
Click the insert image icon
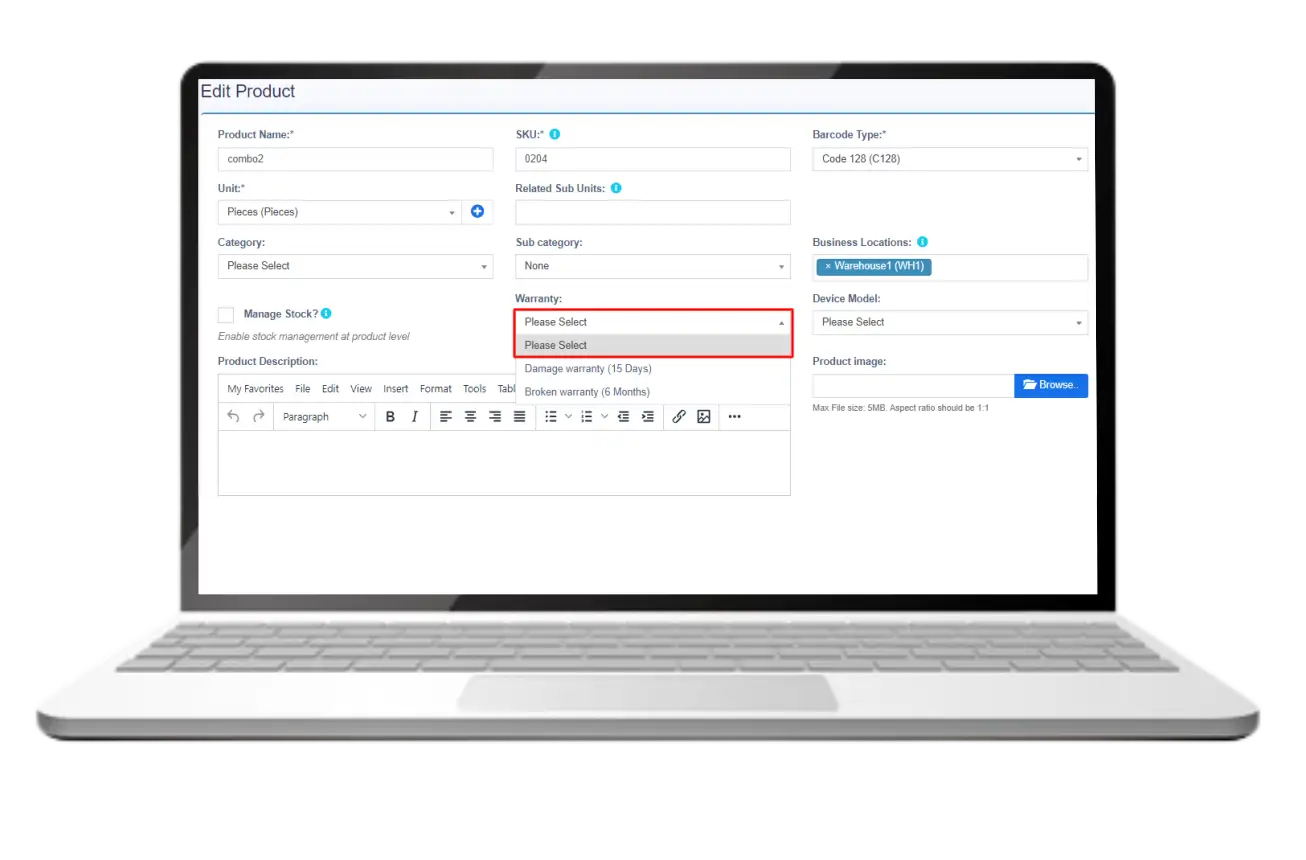pyautogui.click(x=704, y=417)
